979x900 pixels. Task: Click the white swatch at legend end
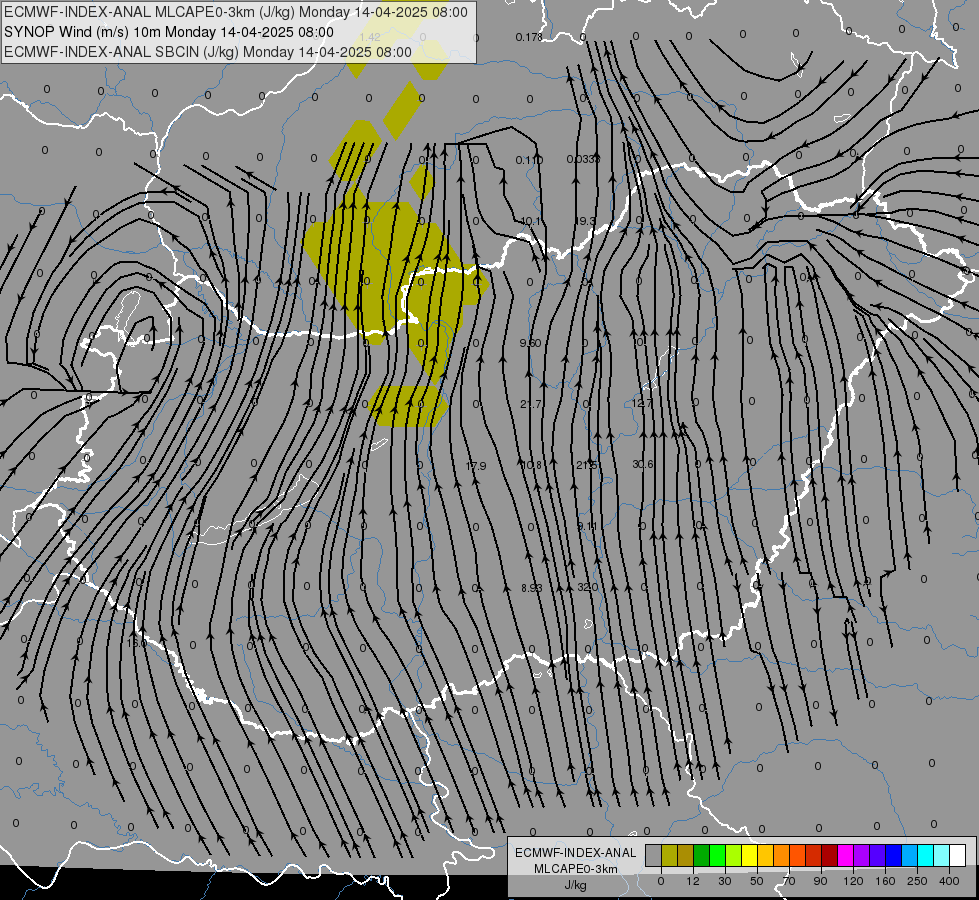[x=957, y=855]
